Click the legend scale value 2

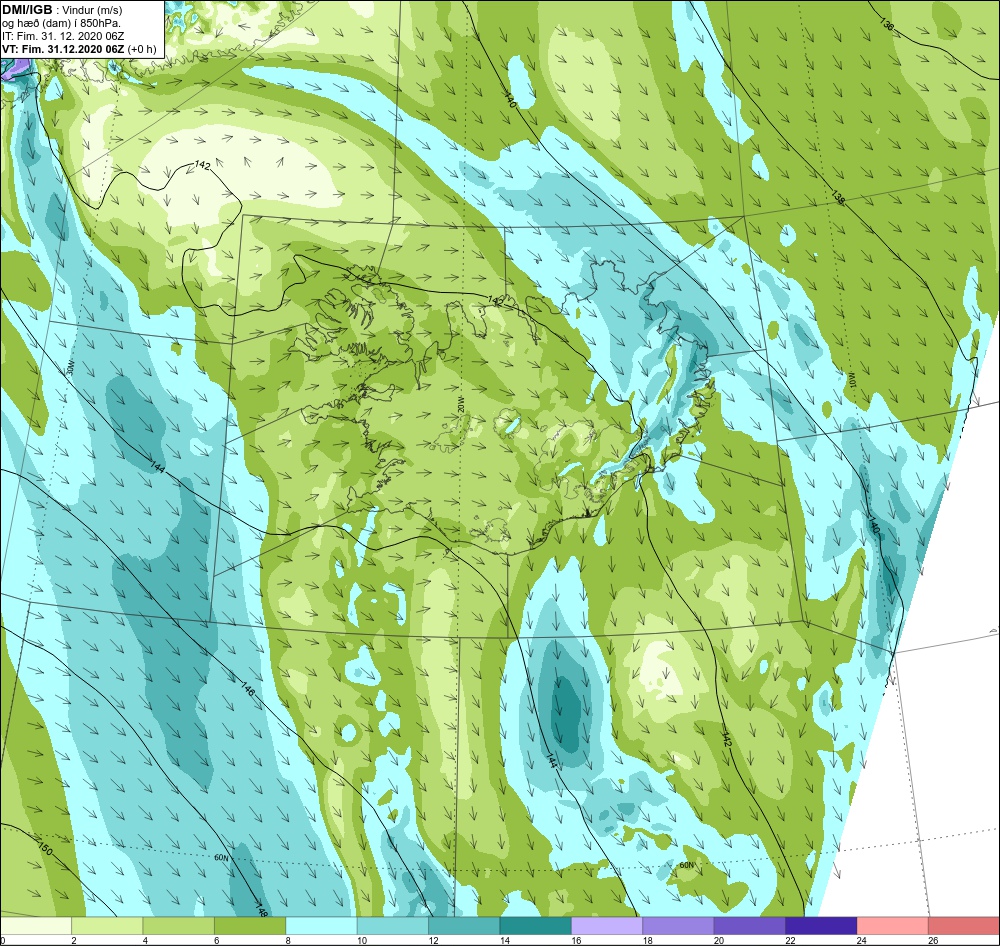(x=74, y=940)
